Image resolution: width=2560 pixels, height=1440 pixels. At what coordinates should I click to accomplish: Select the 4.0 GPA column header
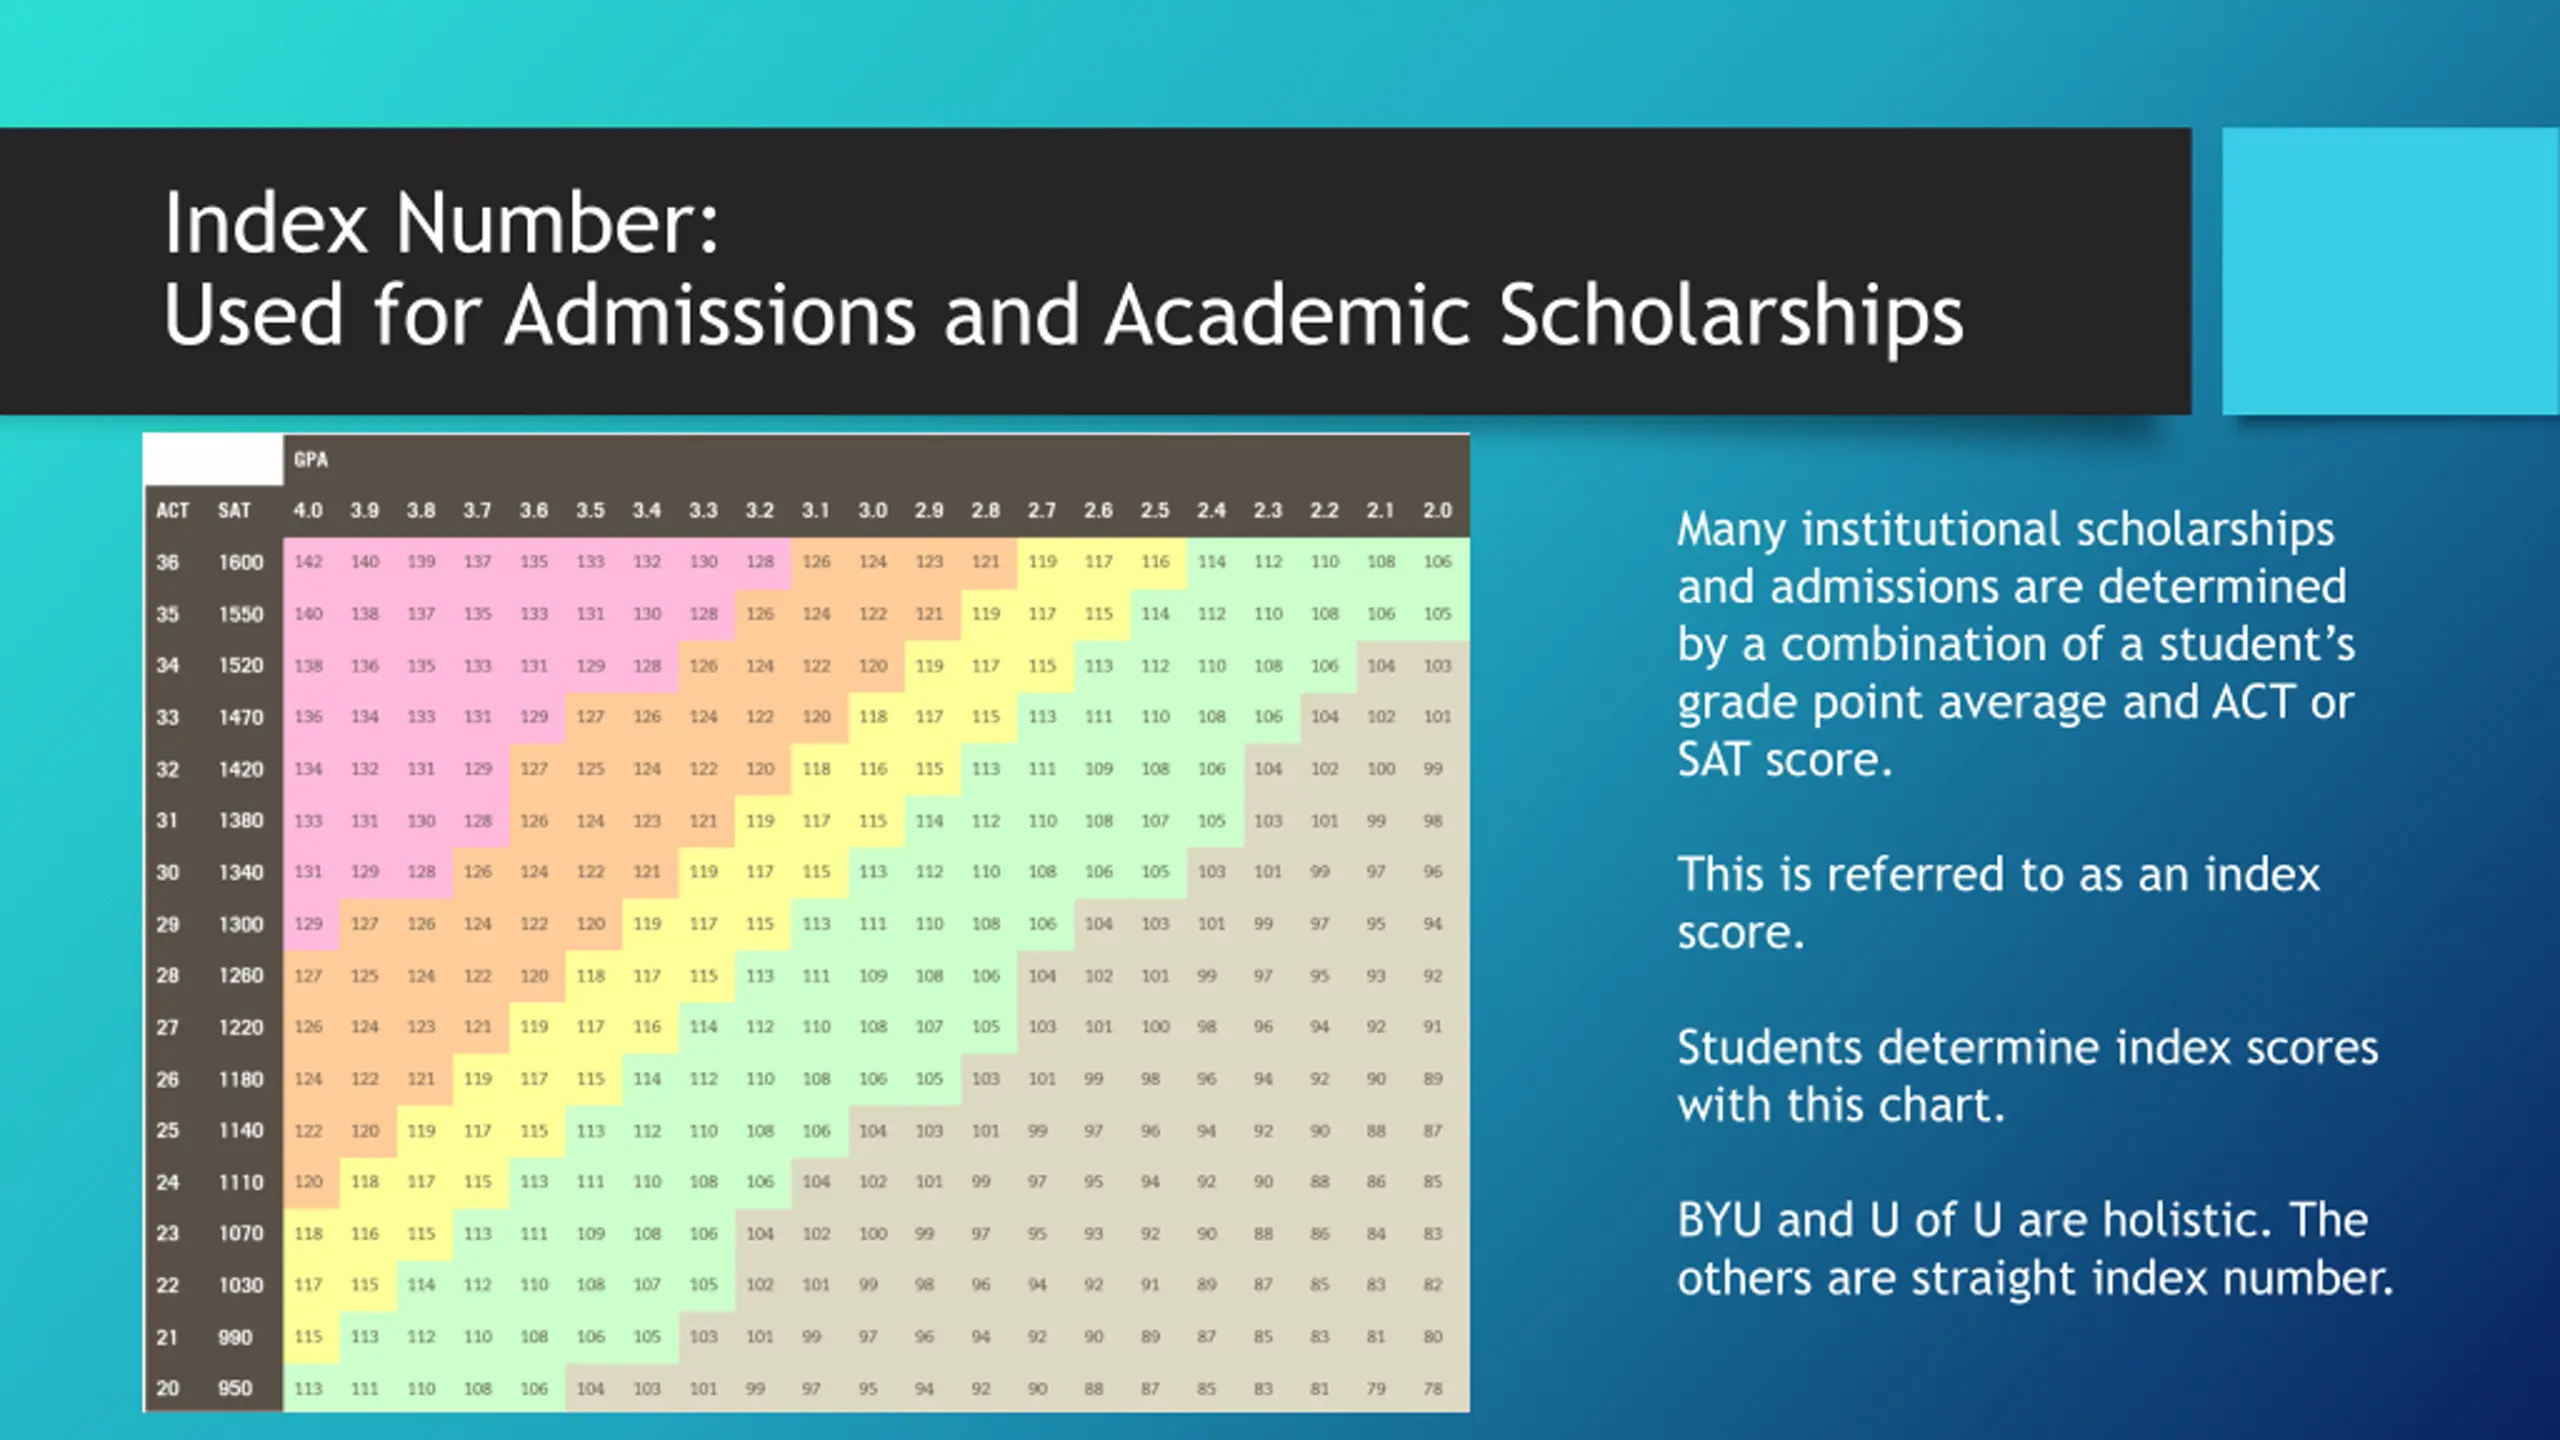pyautogui.click(x=308, y=510)
